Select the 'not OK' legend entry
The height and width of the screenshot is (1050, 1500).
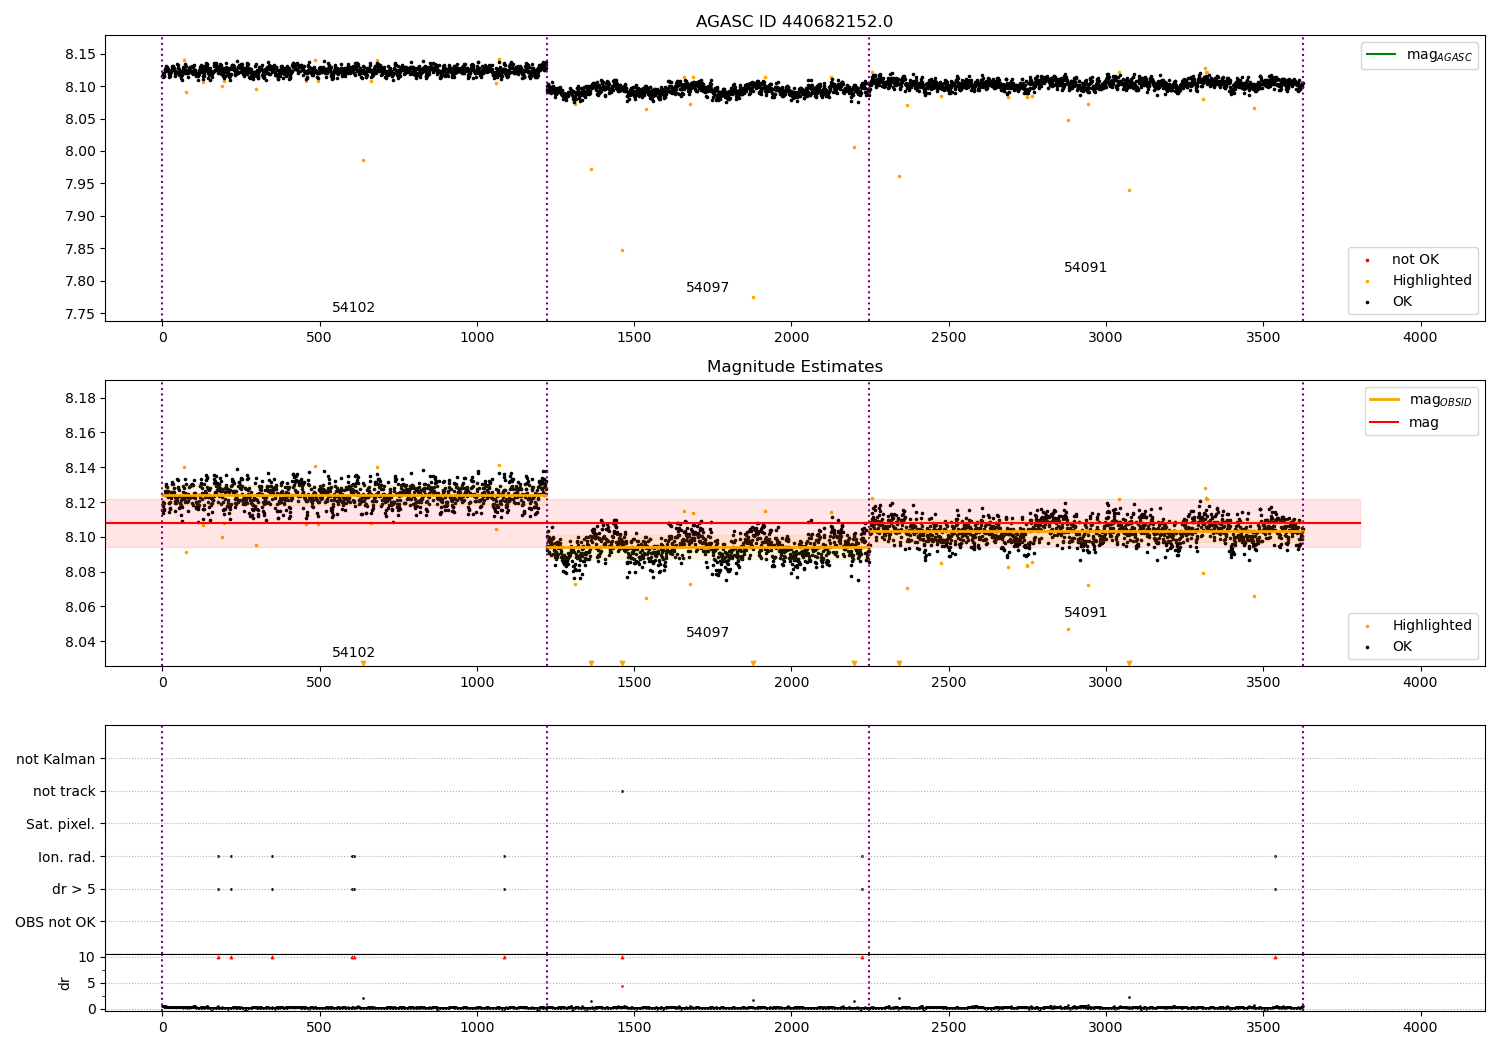pos(1415,260)
